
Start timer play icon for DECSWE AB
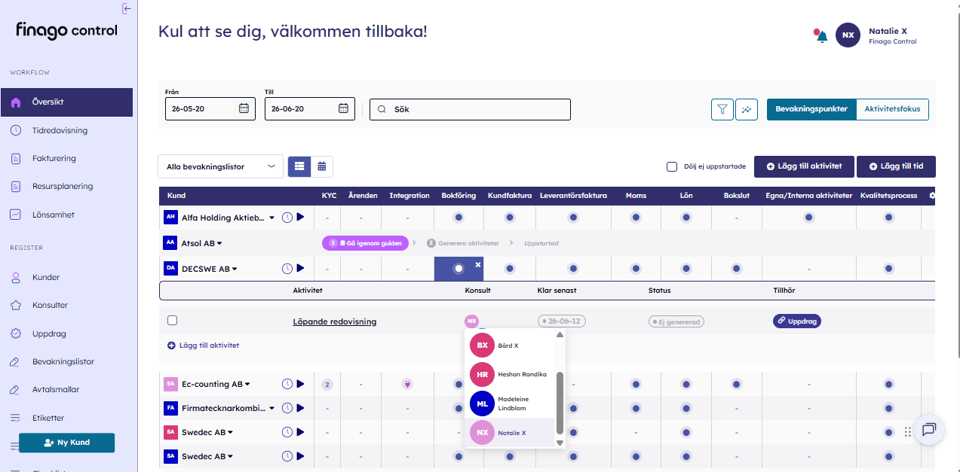(300, 268)
